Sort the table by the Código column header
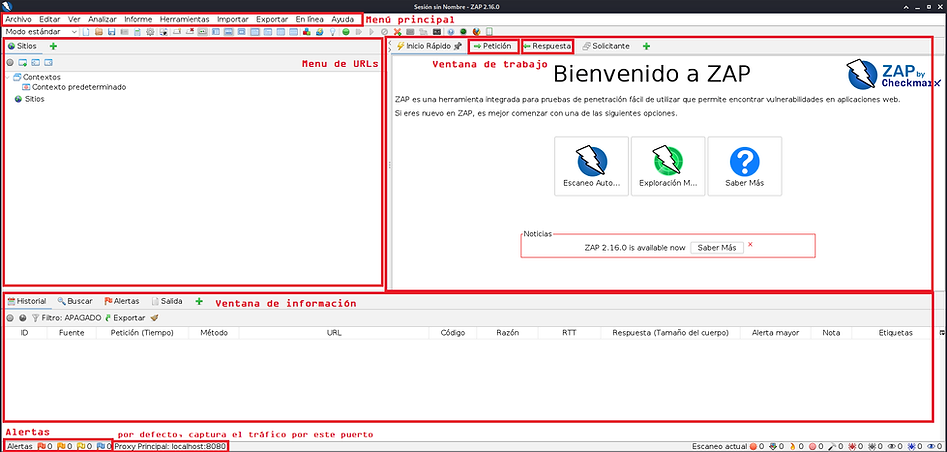The height and width of the screenshot is (452, 947). pos(452,333)
